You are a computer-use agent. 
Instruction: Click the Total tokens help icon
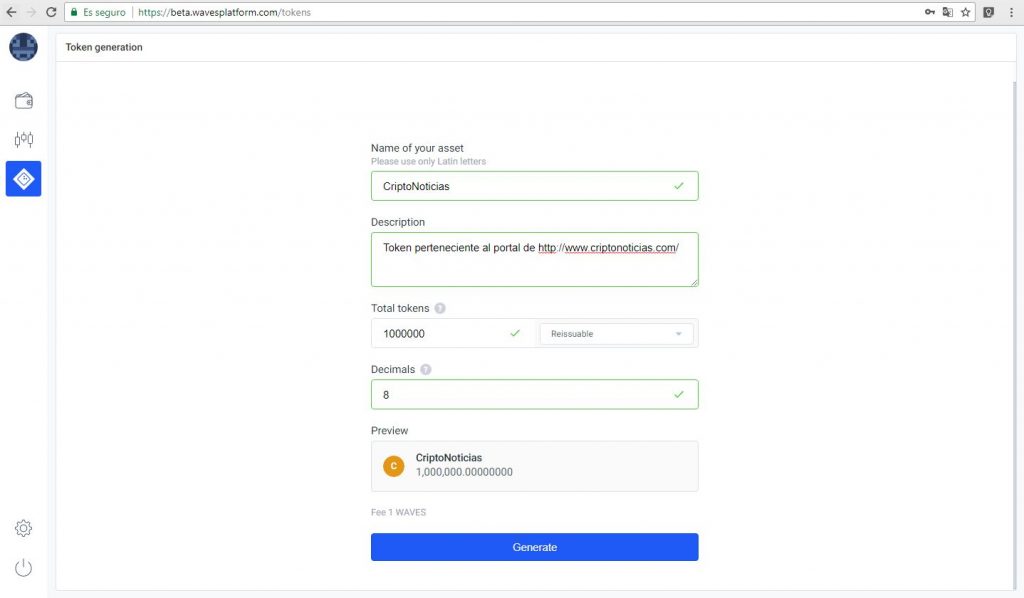[x=440, y=308]
